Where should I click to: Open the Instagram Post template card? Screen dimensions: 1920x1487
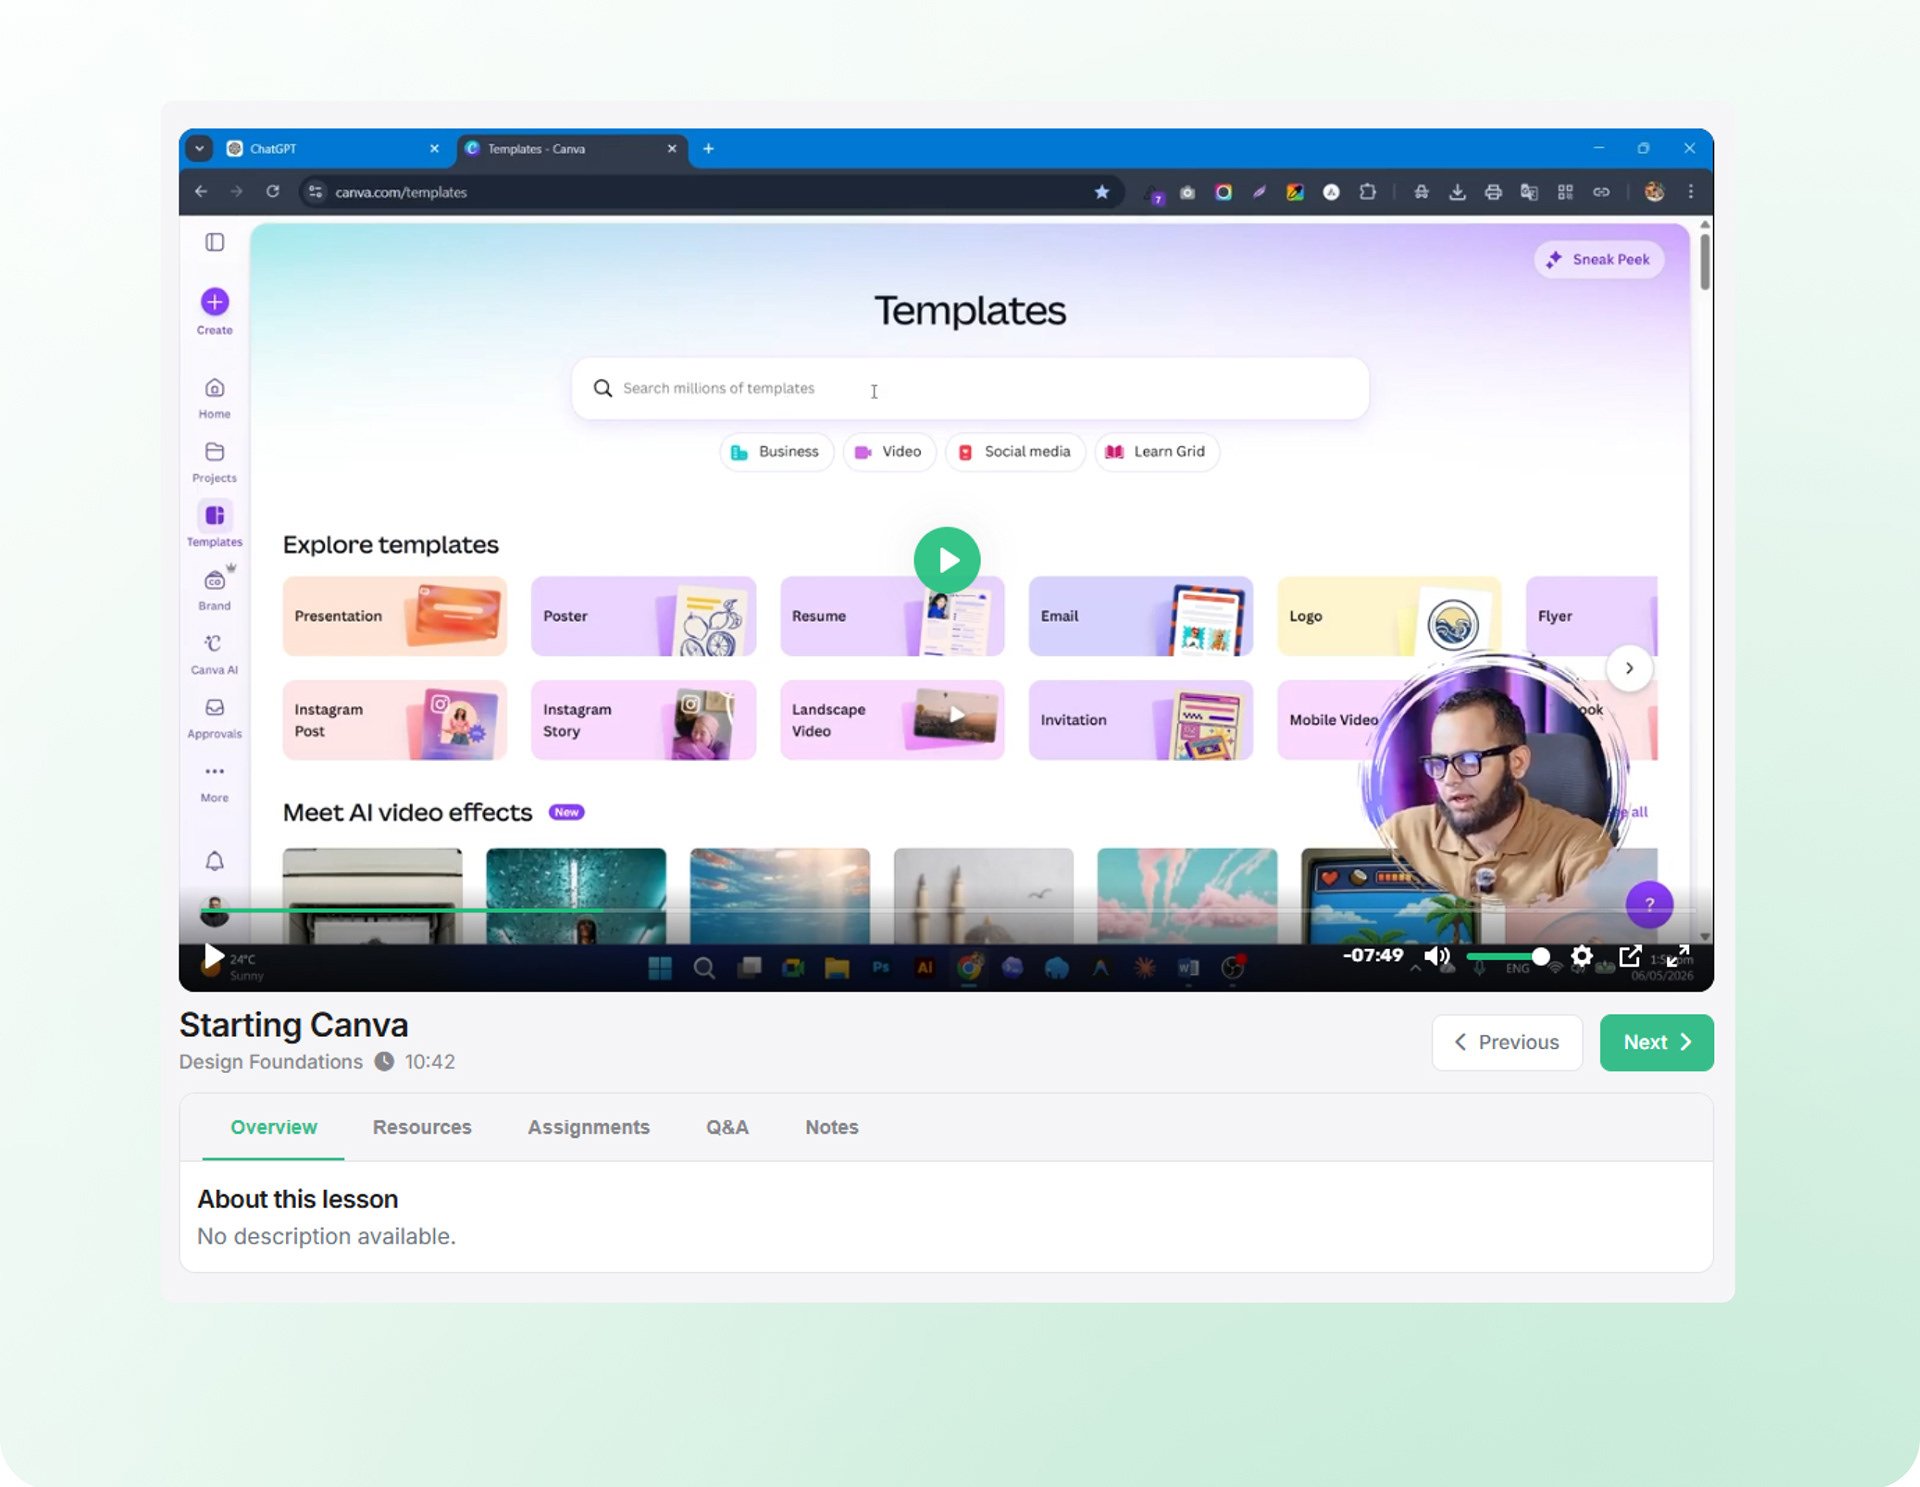pos(394,720)
